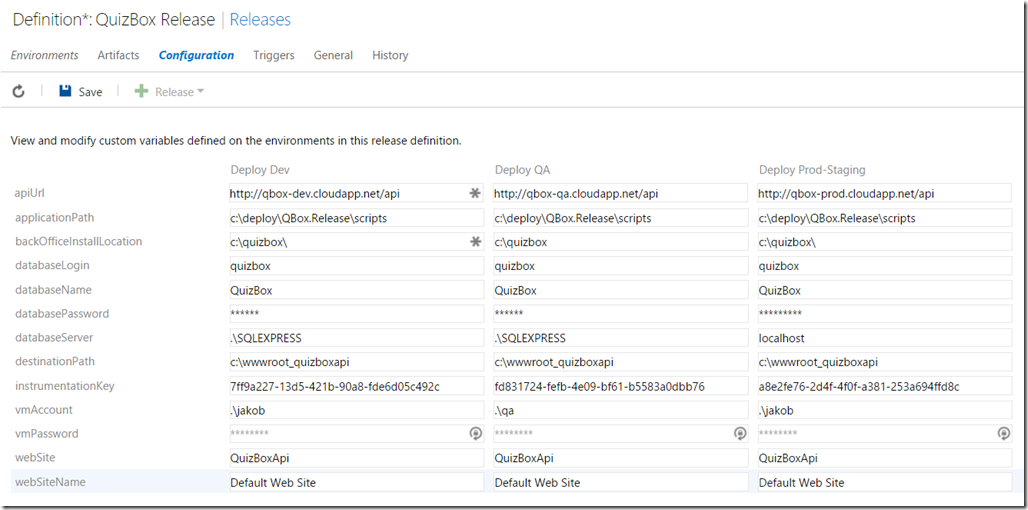Click Deploy QA instrumentationKey field
The image size is (1028, 510).
[x=620, y=386]
